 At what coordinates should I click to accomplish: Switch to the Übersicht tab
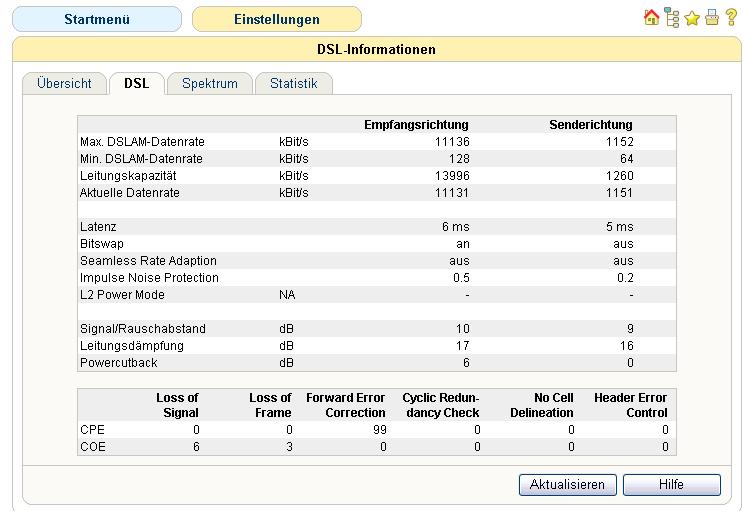(64, 84)
